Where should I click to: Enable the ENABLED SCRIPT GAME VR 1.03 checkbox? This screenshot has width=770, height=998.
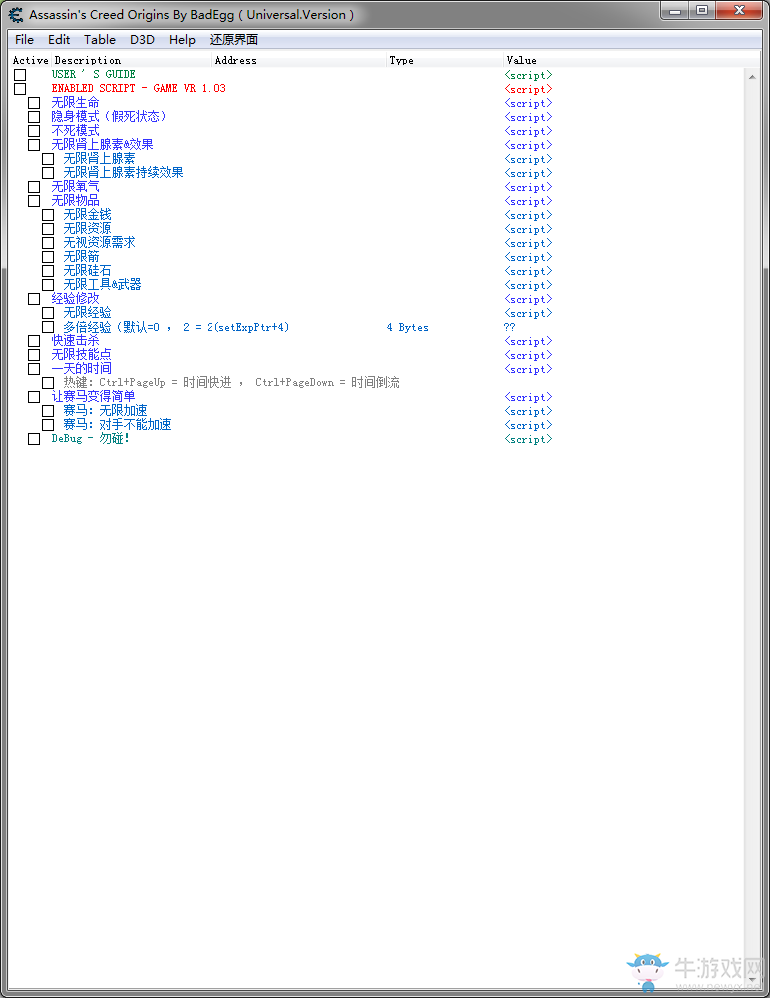(x=20, y=89)
